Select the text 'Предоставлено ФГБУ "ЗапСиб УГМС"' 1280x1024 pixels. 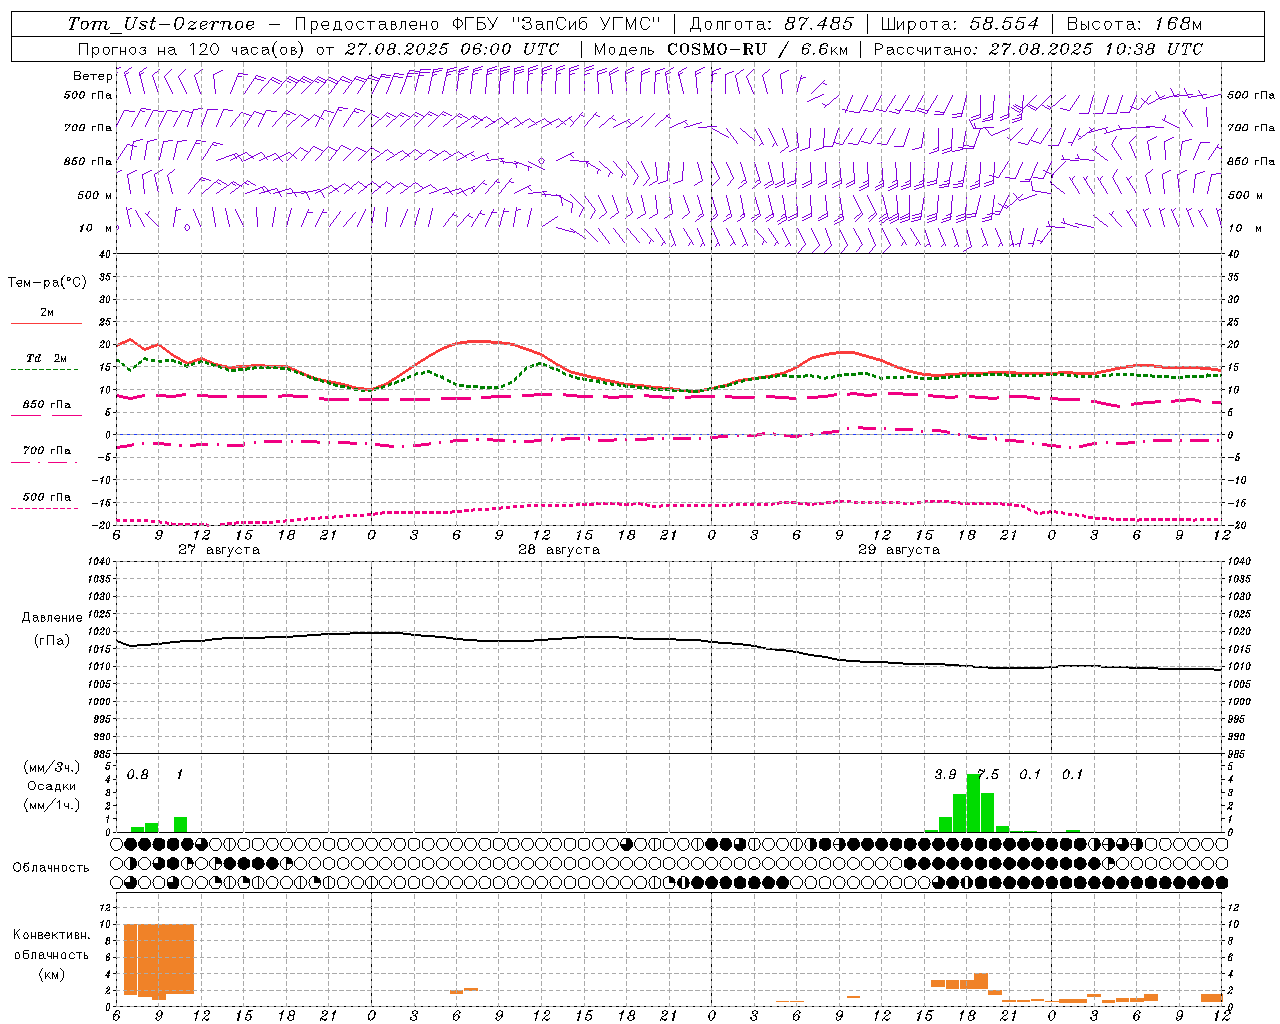(478, 24)
